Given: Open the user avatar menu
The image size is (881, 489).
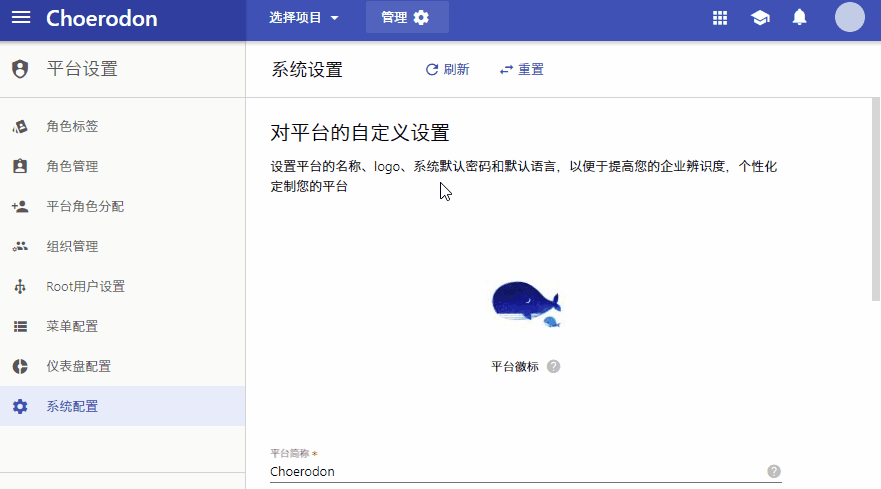Looking at the screenshot, I should 850,17.
